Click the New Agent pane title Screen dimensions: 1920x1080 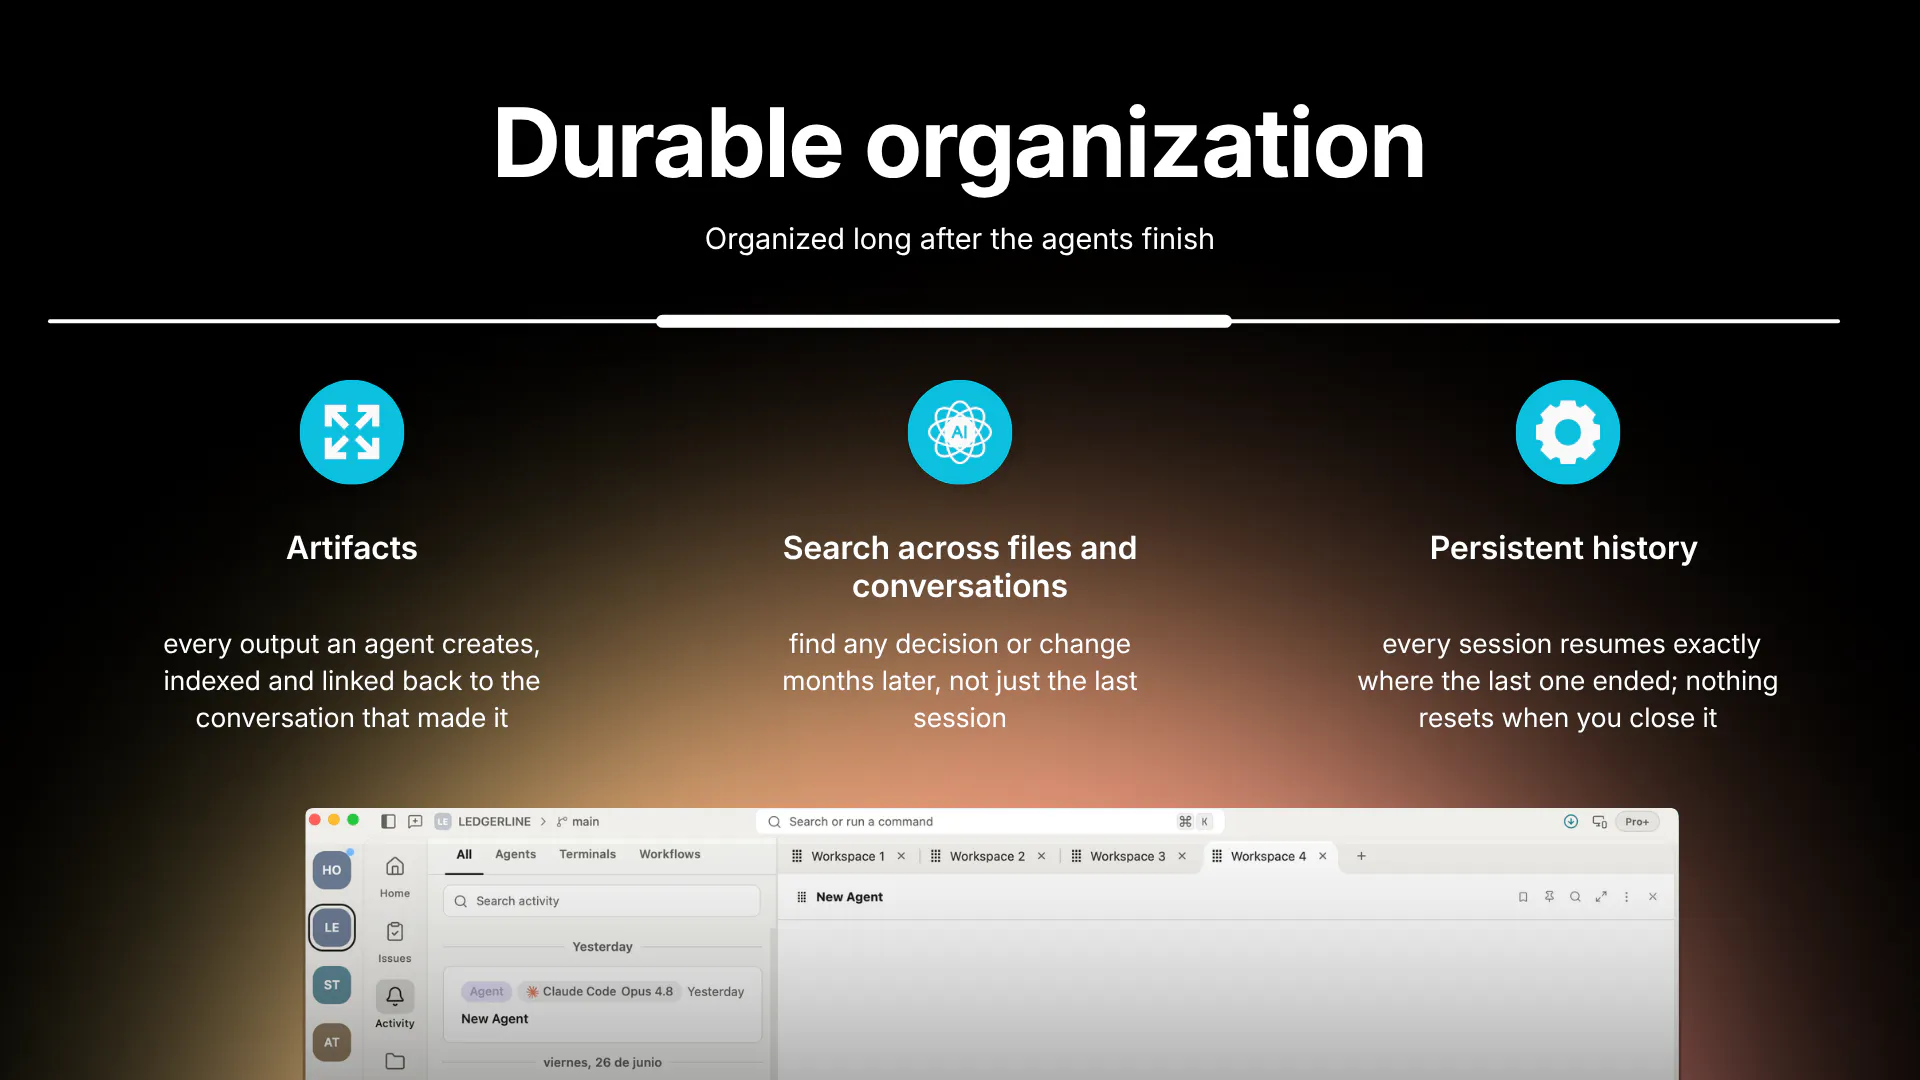[x=849, y=897]
